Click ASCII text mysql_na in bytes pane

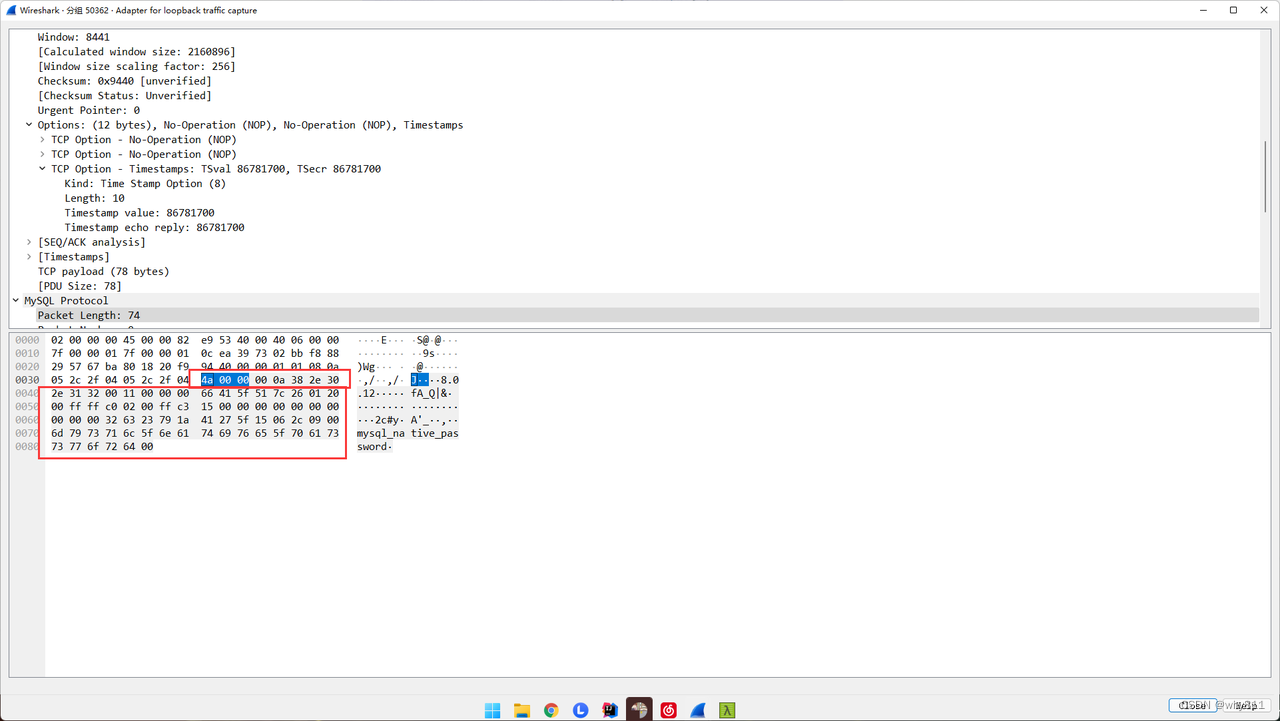[x=383, y=434]
